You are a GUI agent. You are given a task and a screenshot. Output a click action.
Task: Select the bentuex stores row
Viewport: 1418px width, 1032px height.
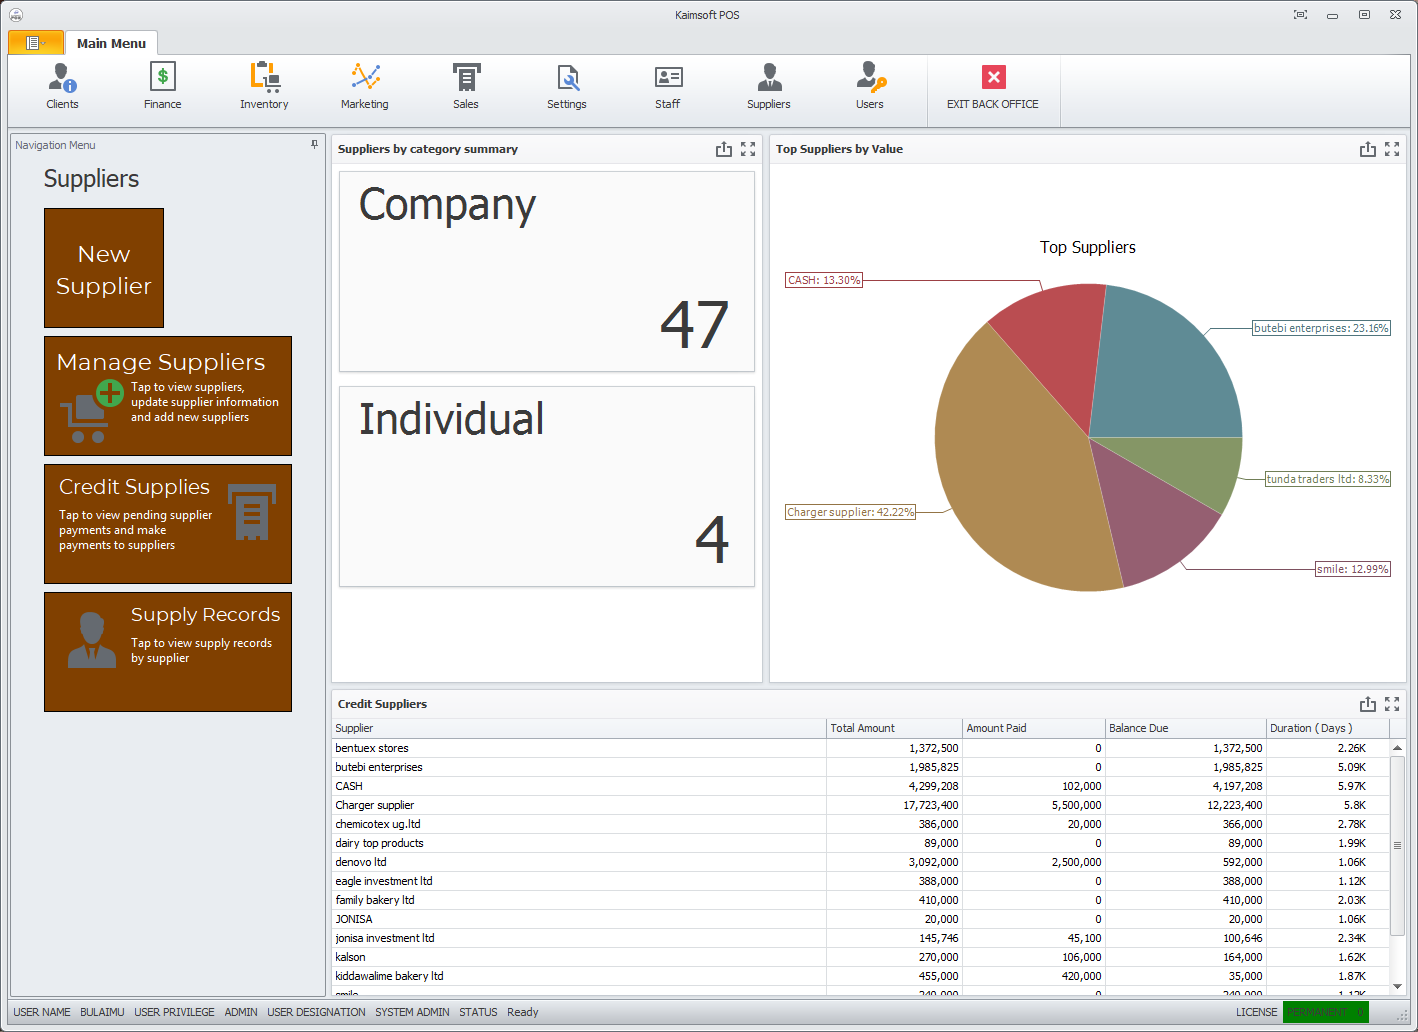tap(860, 748)
